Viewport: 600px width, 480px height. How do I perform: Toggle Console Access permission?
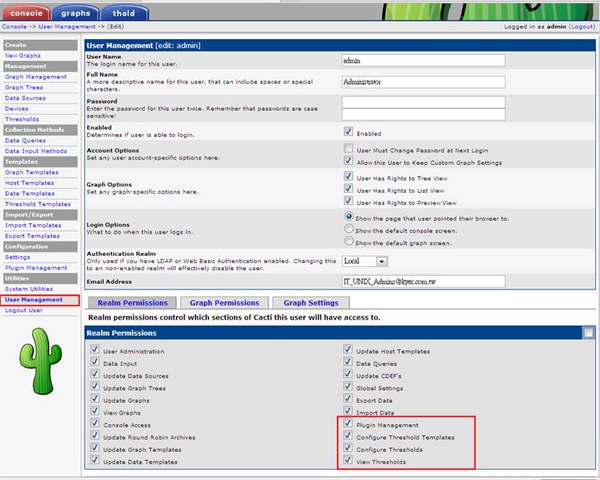coord(95,423)
